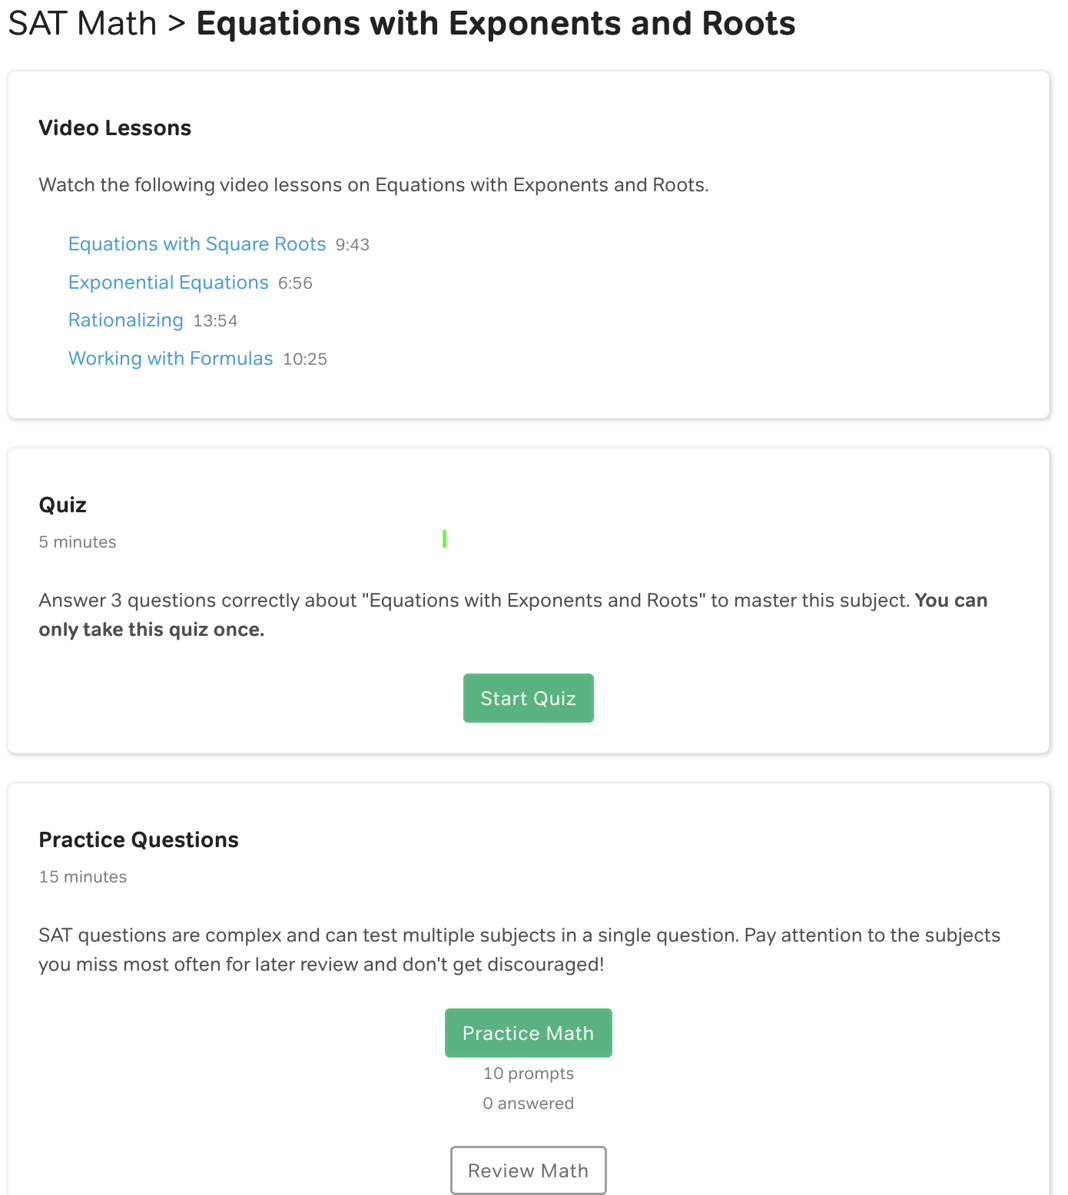Click the "5 minutes" duration label
The width and height of the screenshot is (1068, 1195).
tap(77, 541)
